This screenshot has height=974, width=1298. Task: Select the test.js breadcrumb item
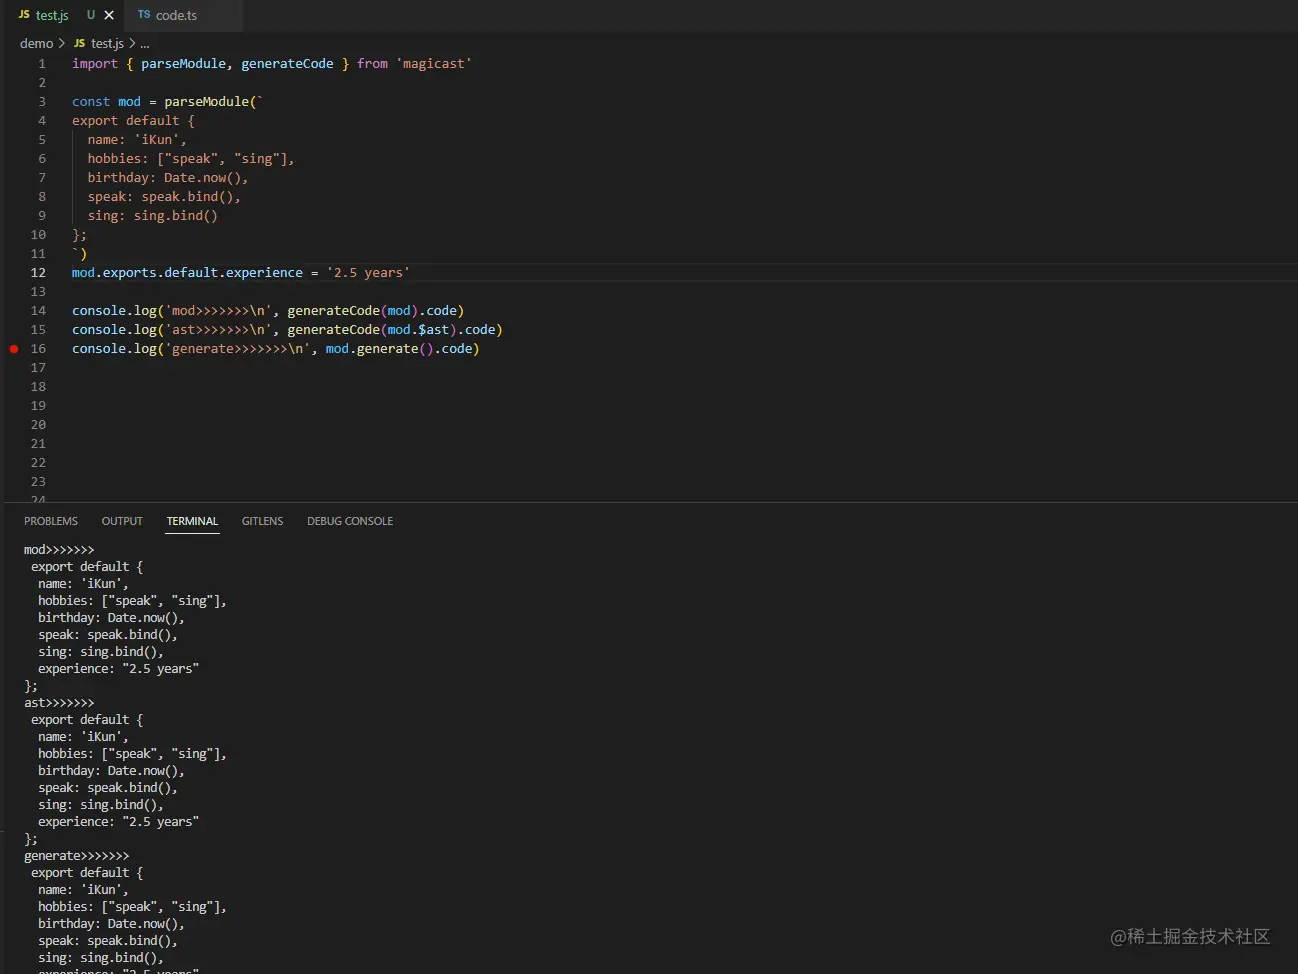pos(107,43)
